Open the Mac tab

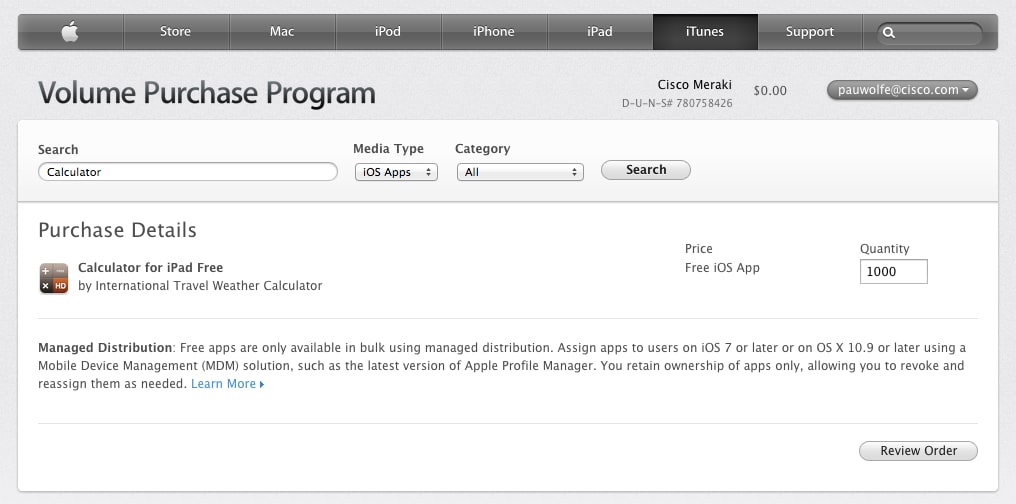click(282, 32)
